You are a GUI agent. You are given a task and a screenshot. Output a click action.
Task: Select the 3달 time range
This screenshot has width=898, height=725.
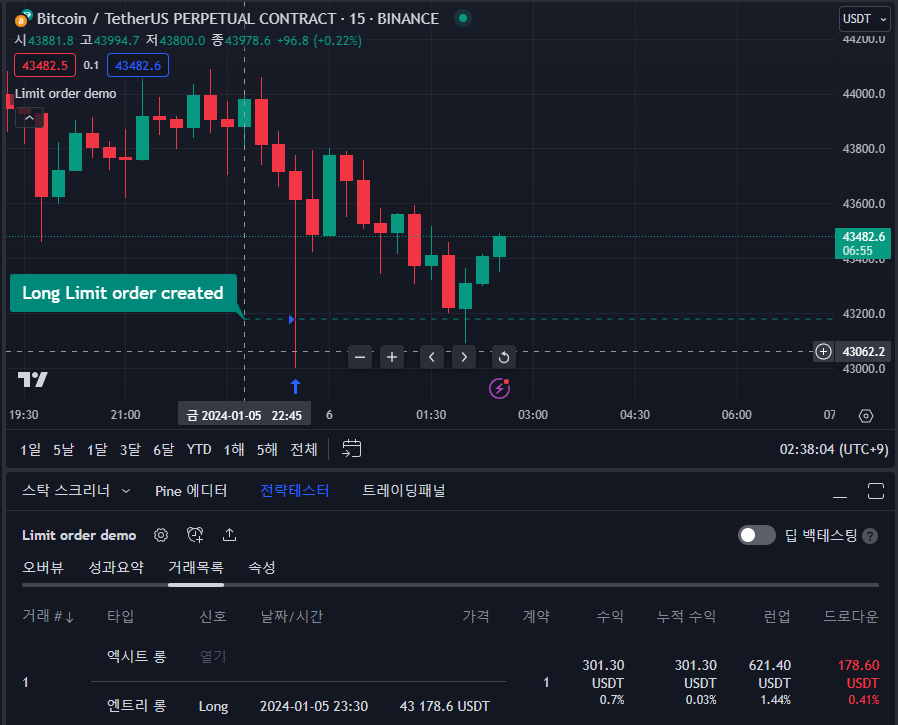point(130,450)
